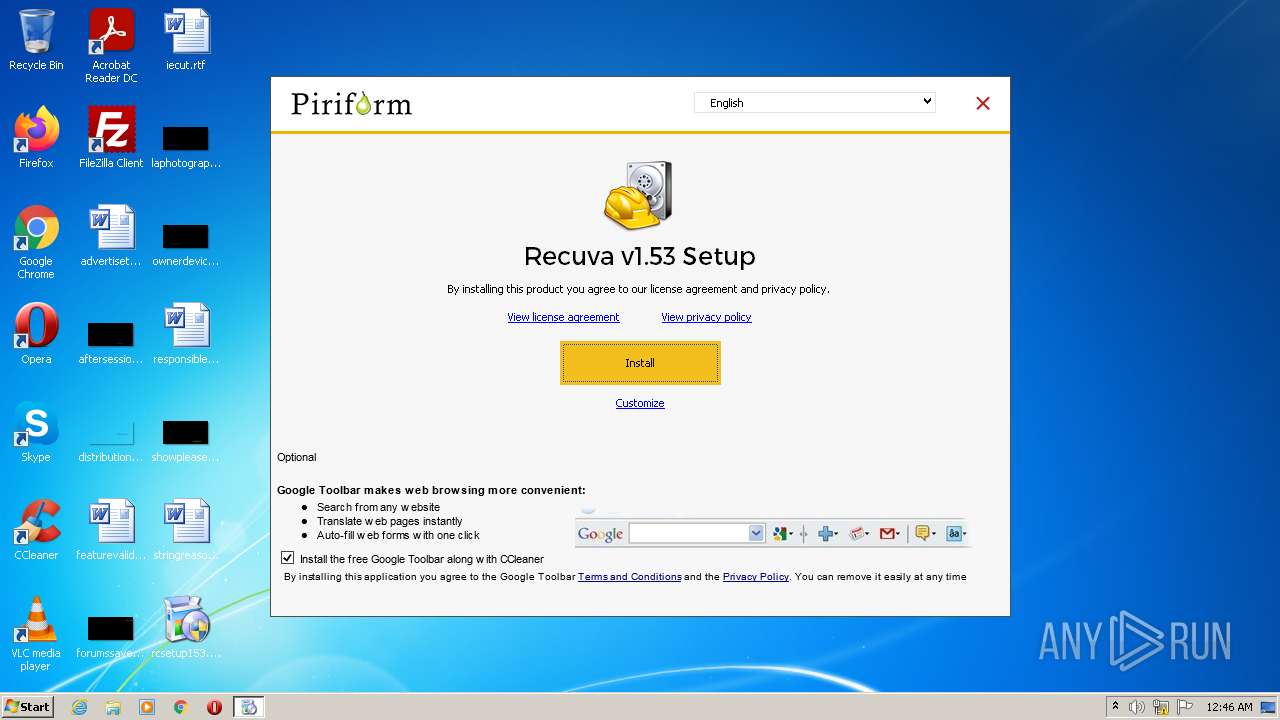The width and height of the screenshot is (1280, 720).
Task: Open the Skype desktop shortcut
Action: pyautogui.click(x=36, y=432)
